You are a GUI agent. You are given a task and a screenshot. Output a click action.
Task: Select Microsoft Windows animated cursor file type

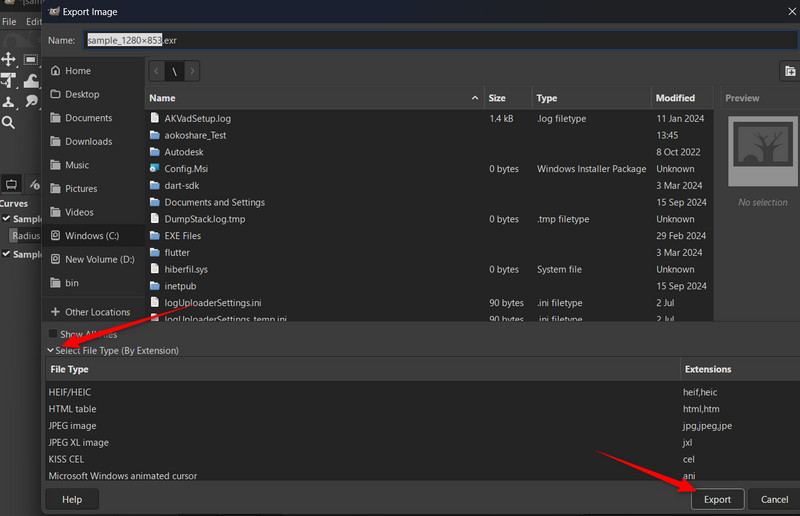point(422,475)
